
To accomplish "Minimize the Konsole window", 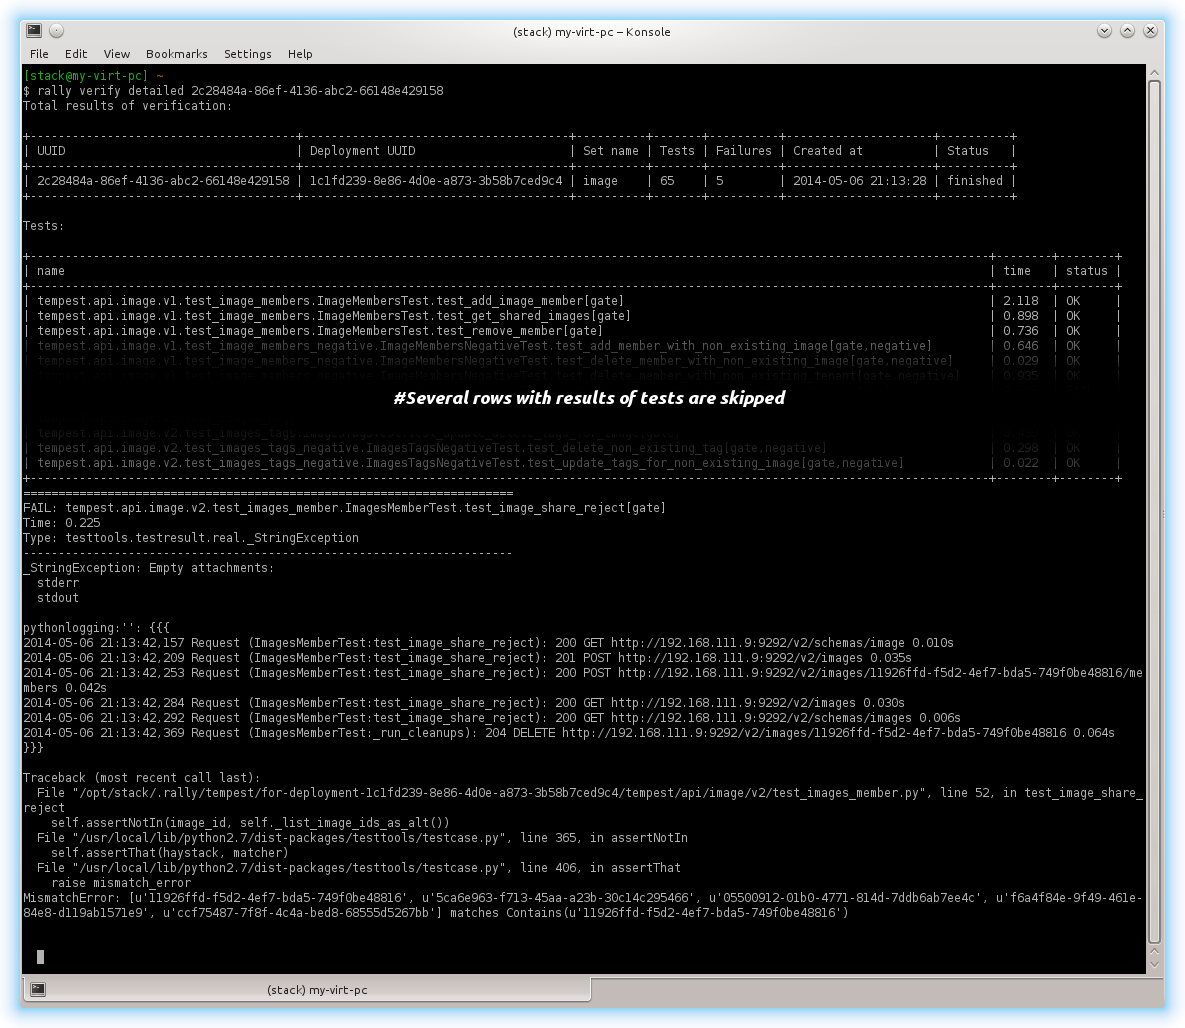I will 1104,31.
